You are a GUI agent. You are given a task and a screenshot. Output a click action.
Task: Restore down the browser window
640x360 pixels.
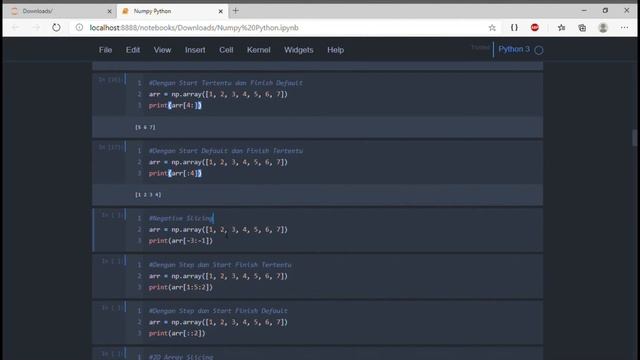[605, 11]
